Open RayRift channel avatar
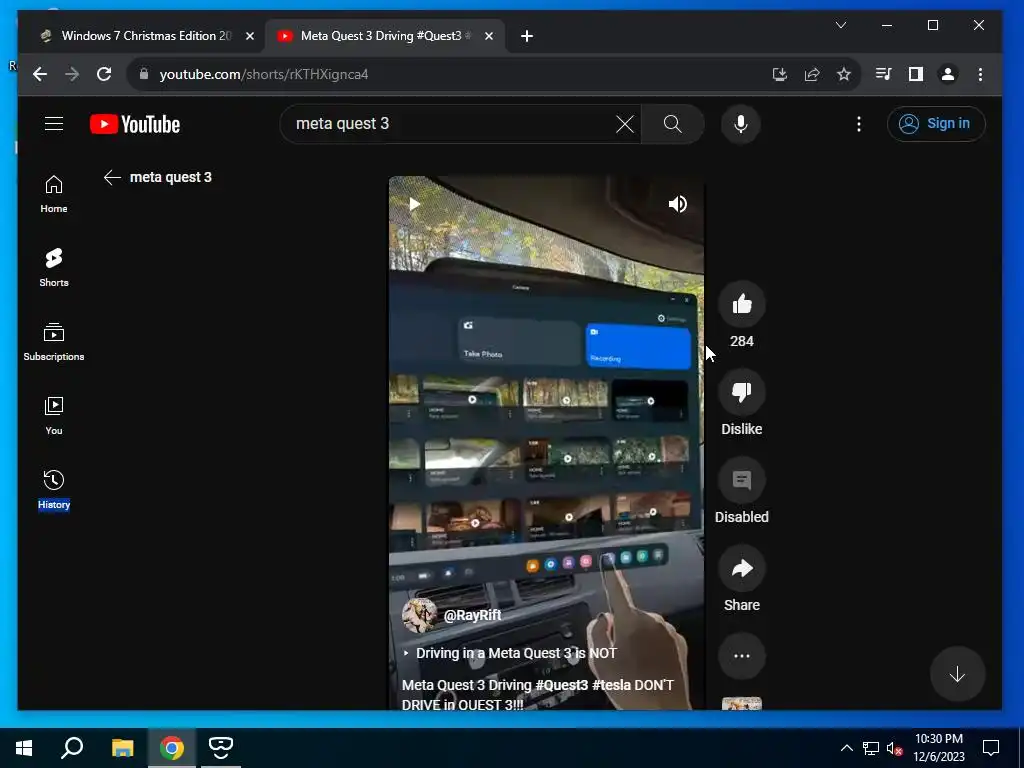This screenshot has width=1024, height=768. pyautogui.click(x=419, y=615)
